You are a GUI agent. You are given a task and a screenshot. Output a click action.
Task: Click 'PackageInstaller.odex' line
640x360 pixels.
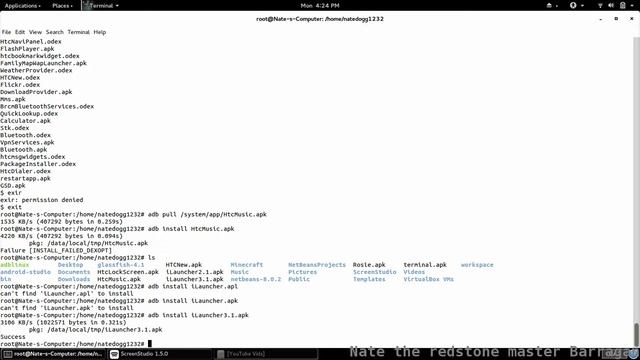(38, 164)
